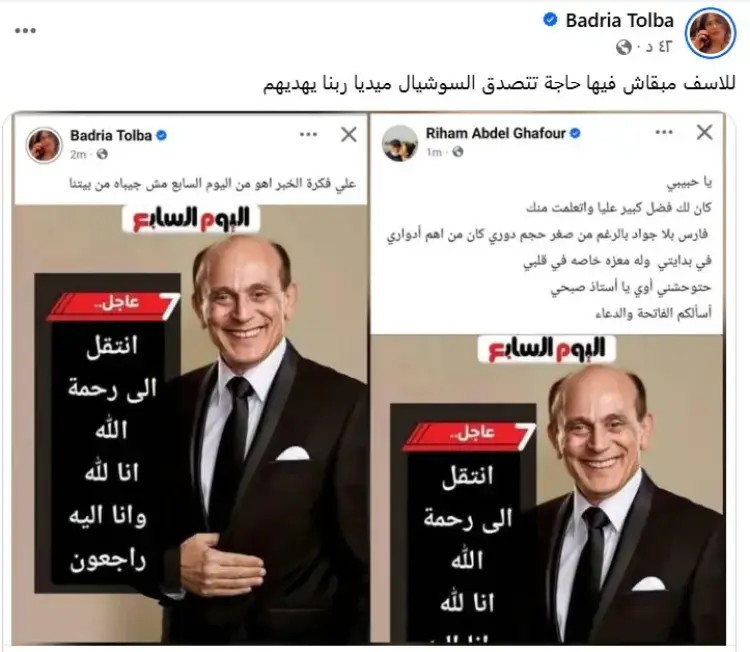This screenshot has width=750, height=652.
Task: Click the small Badria Tolba avatar in the embedded post
Action: click(44, 145)
